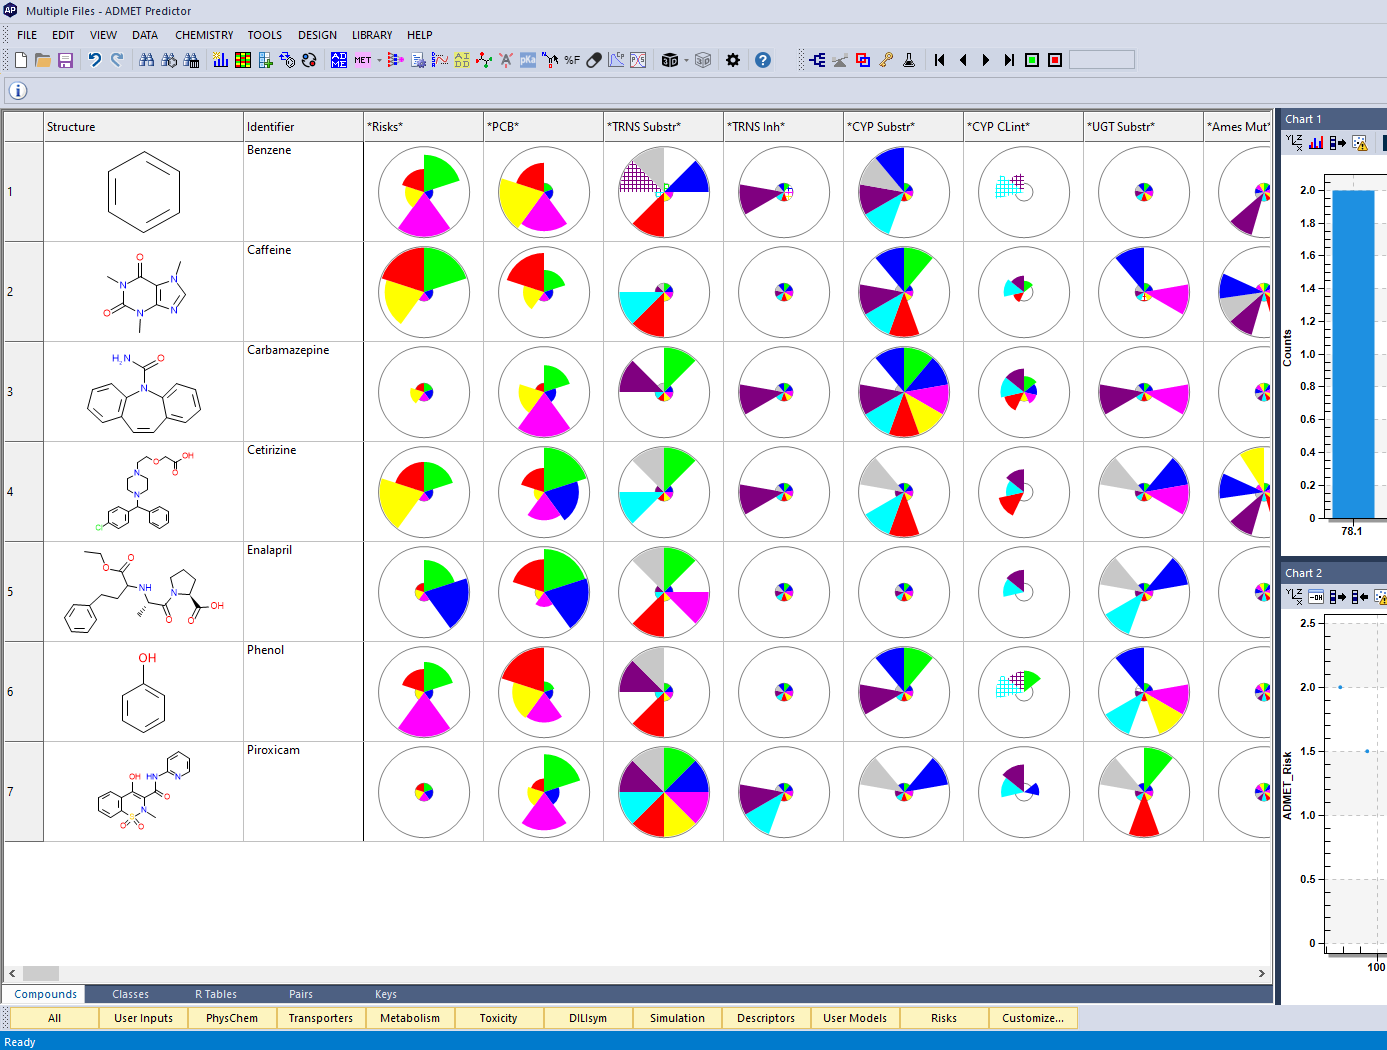Click the info icon below toolbar
Viewport: 1387px width, 1050px height.
(x=18, y=91)
